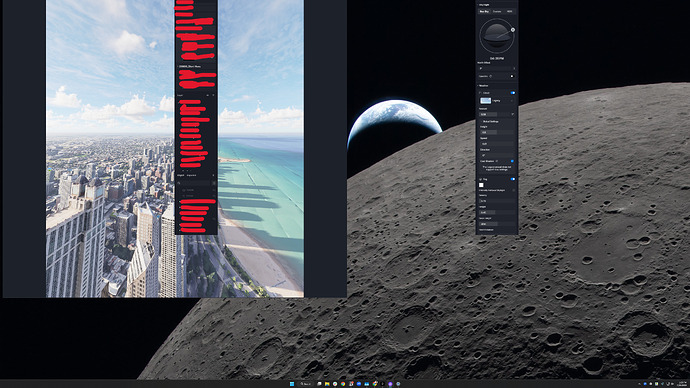This screenshot has width=690, height=388.
Task: Toggle the Cast Shadow switch
Action: click(x=512, y=161)
